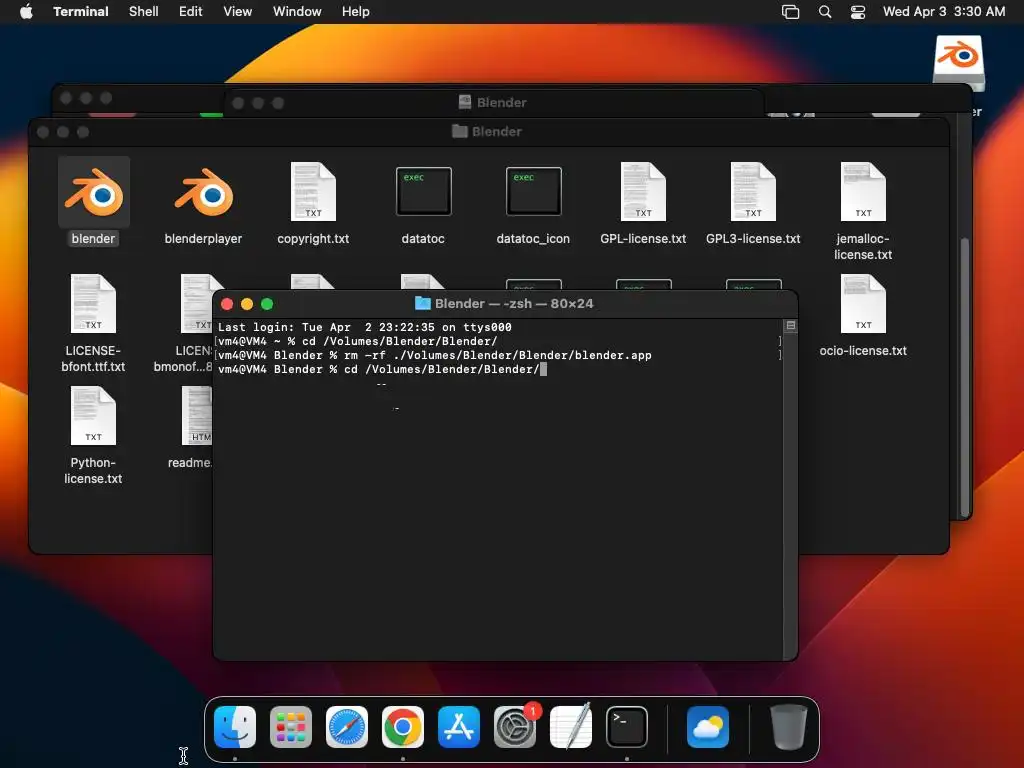Open Finder from the Dock

coord(235,727)
